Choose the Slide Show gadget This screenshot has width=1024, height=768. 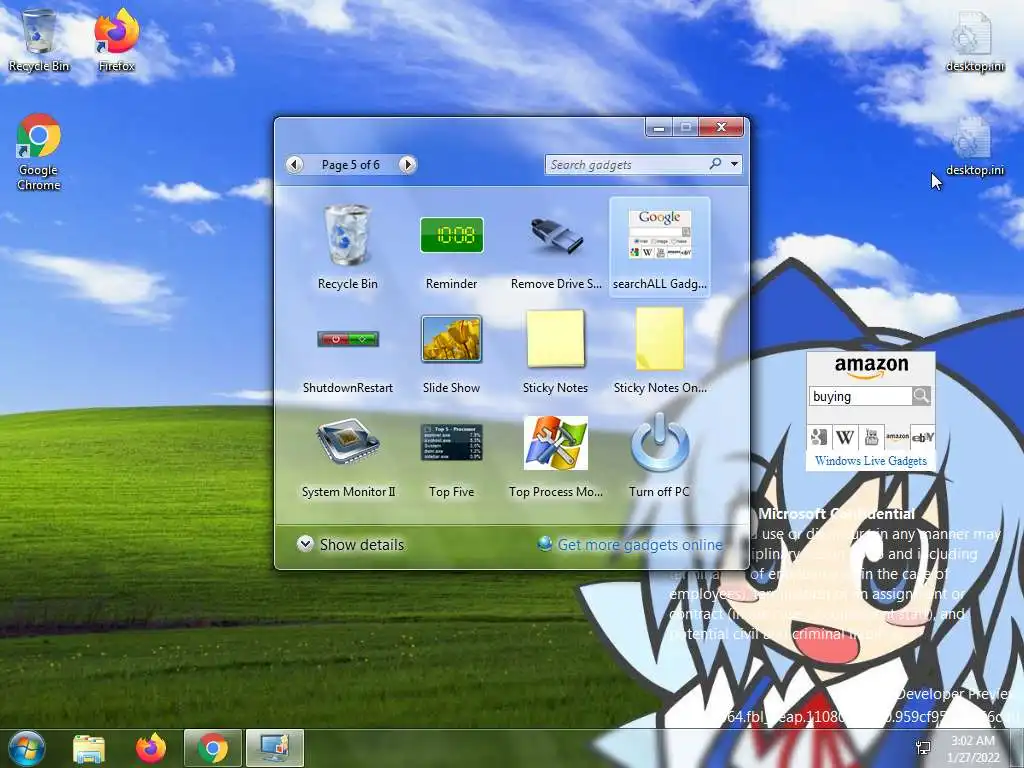click(451, 351)
